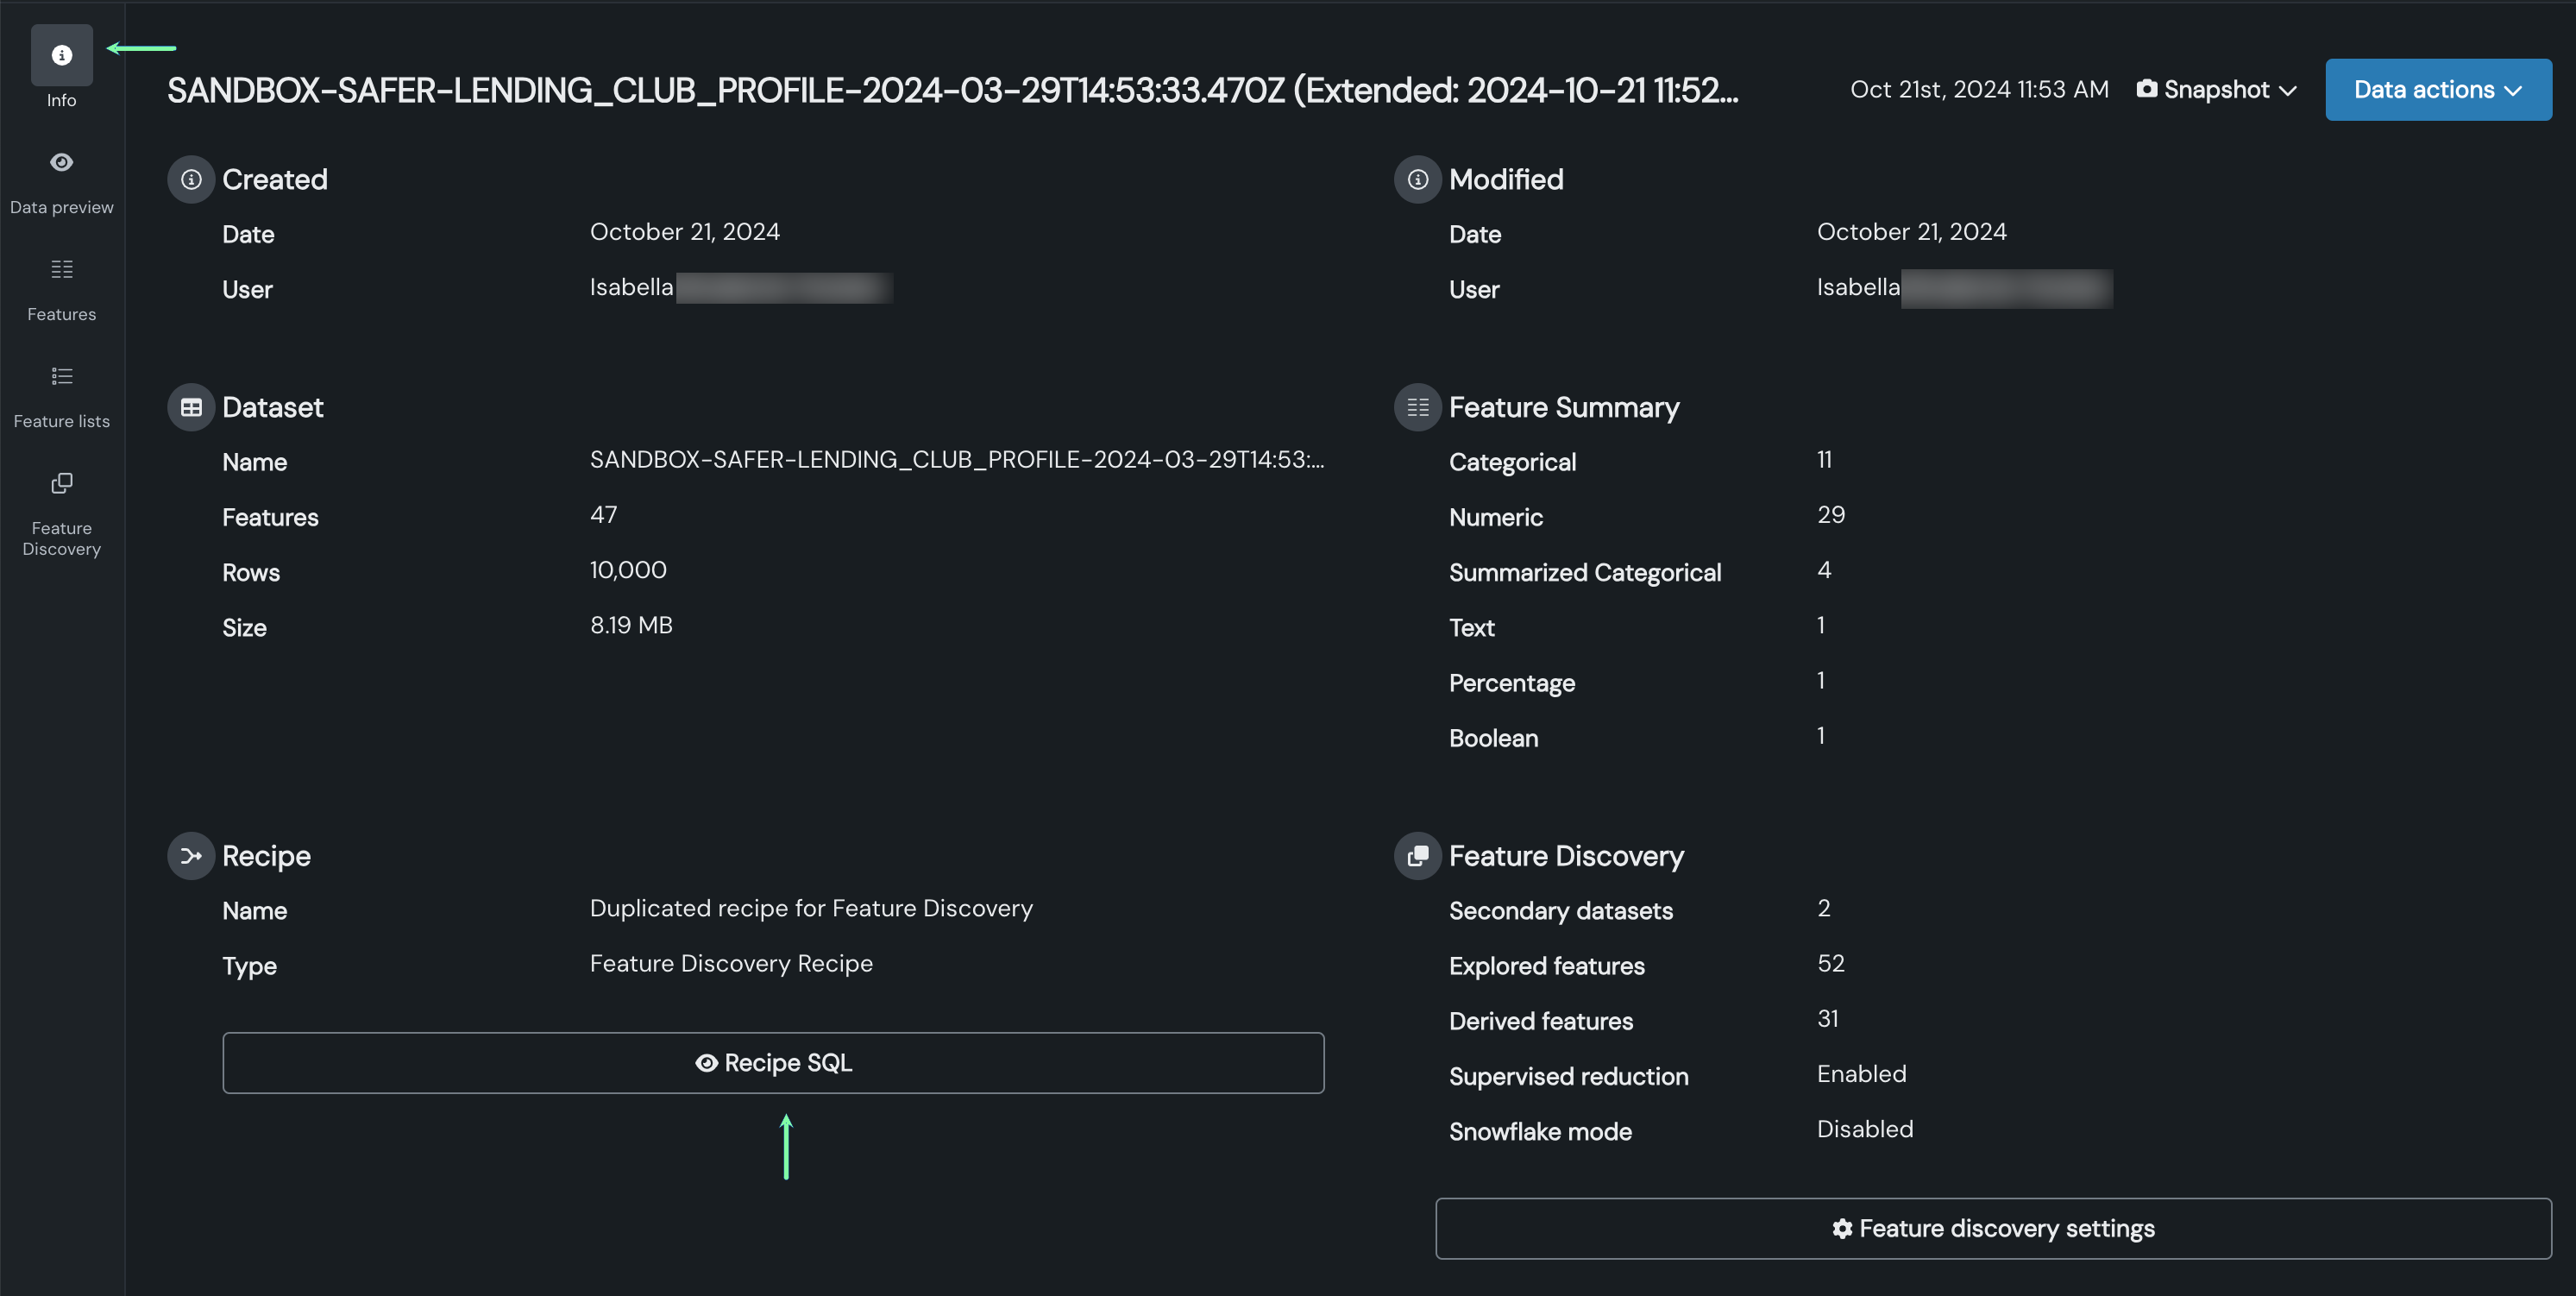Click the Info sidebar icon
The image size is (2576, 1296).
[x=61, y=55]
